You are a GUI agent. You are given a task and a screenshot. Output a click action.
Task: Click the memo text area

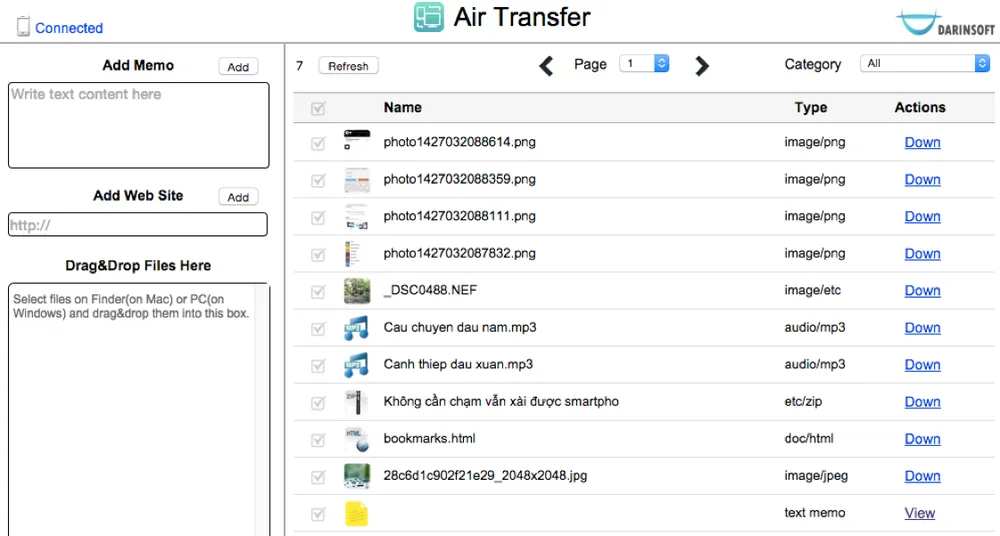[x=138, y=125]
